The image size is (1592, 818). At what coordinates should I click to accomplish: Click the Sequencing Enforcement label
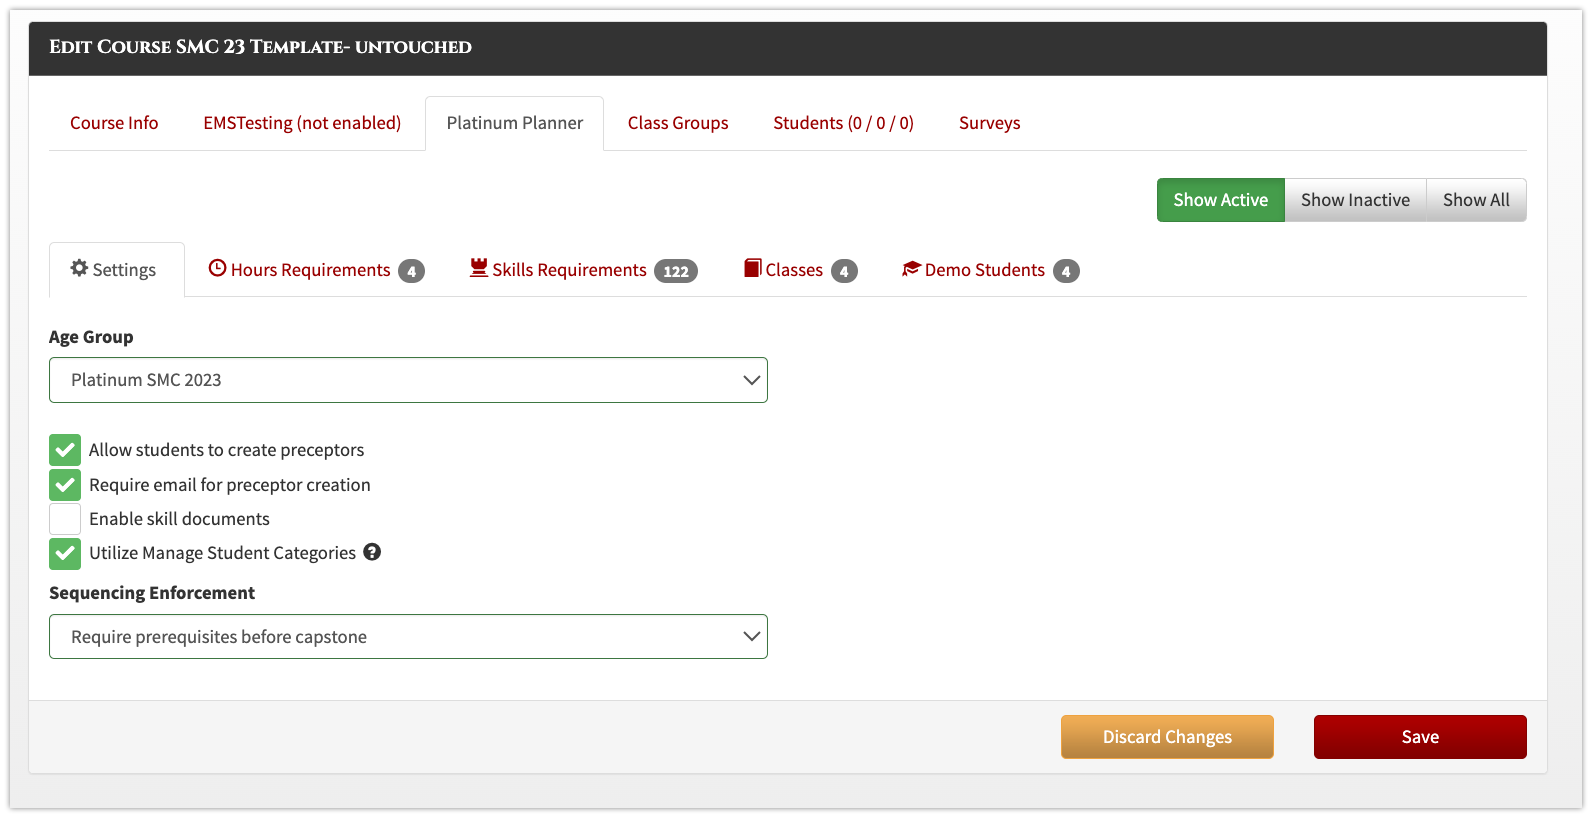[x=152, y=593]
